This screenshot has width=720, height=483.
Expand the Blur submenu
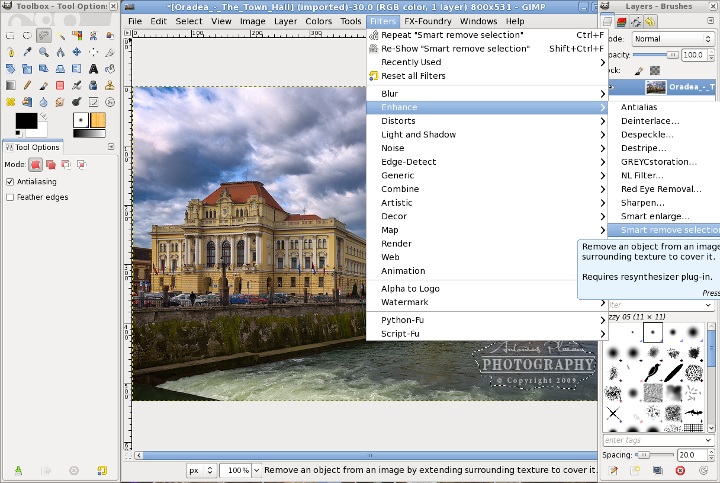pyautogui.click(x=487, y=94)
